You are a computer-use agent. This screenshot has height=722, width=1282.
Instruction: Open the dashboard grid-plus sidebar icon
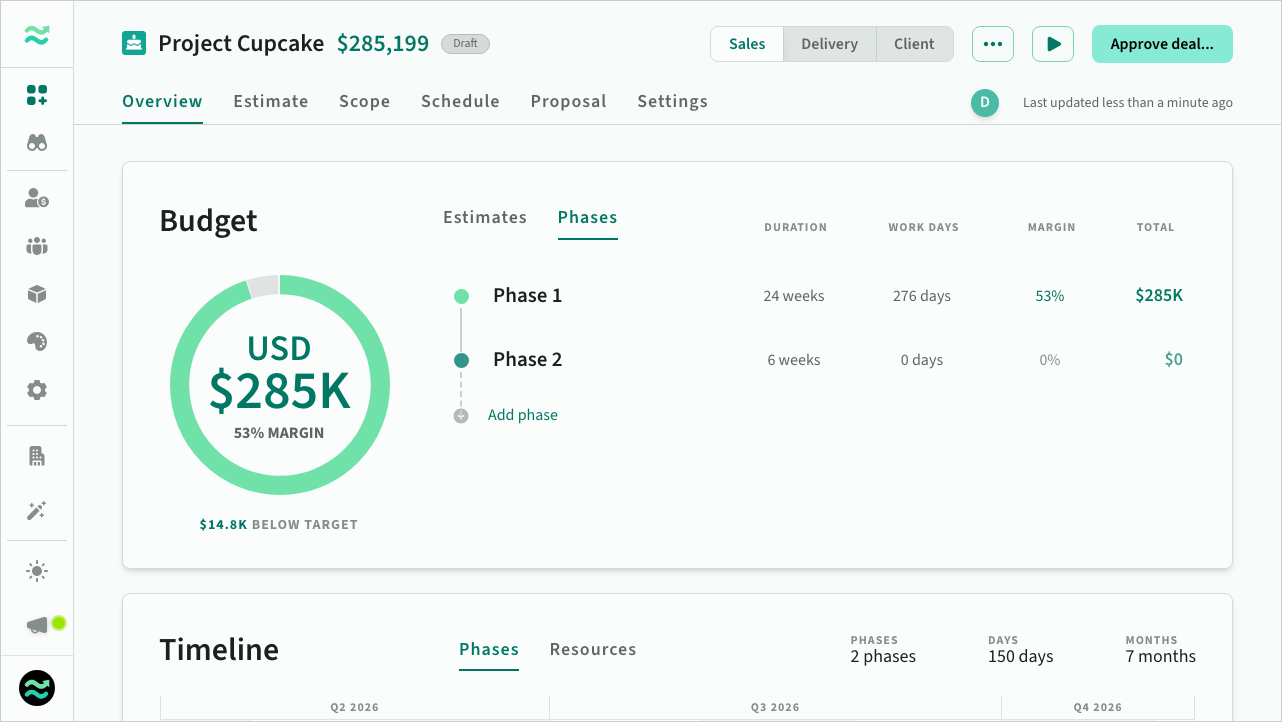(37, 95)
